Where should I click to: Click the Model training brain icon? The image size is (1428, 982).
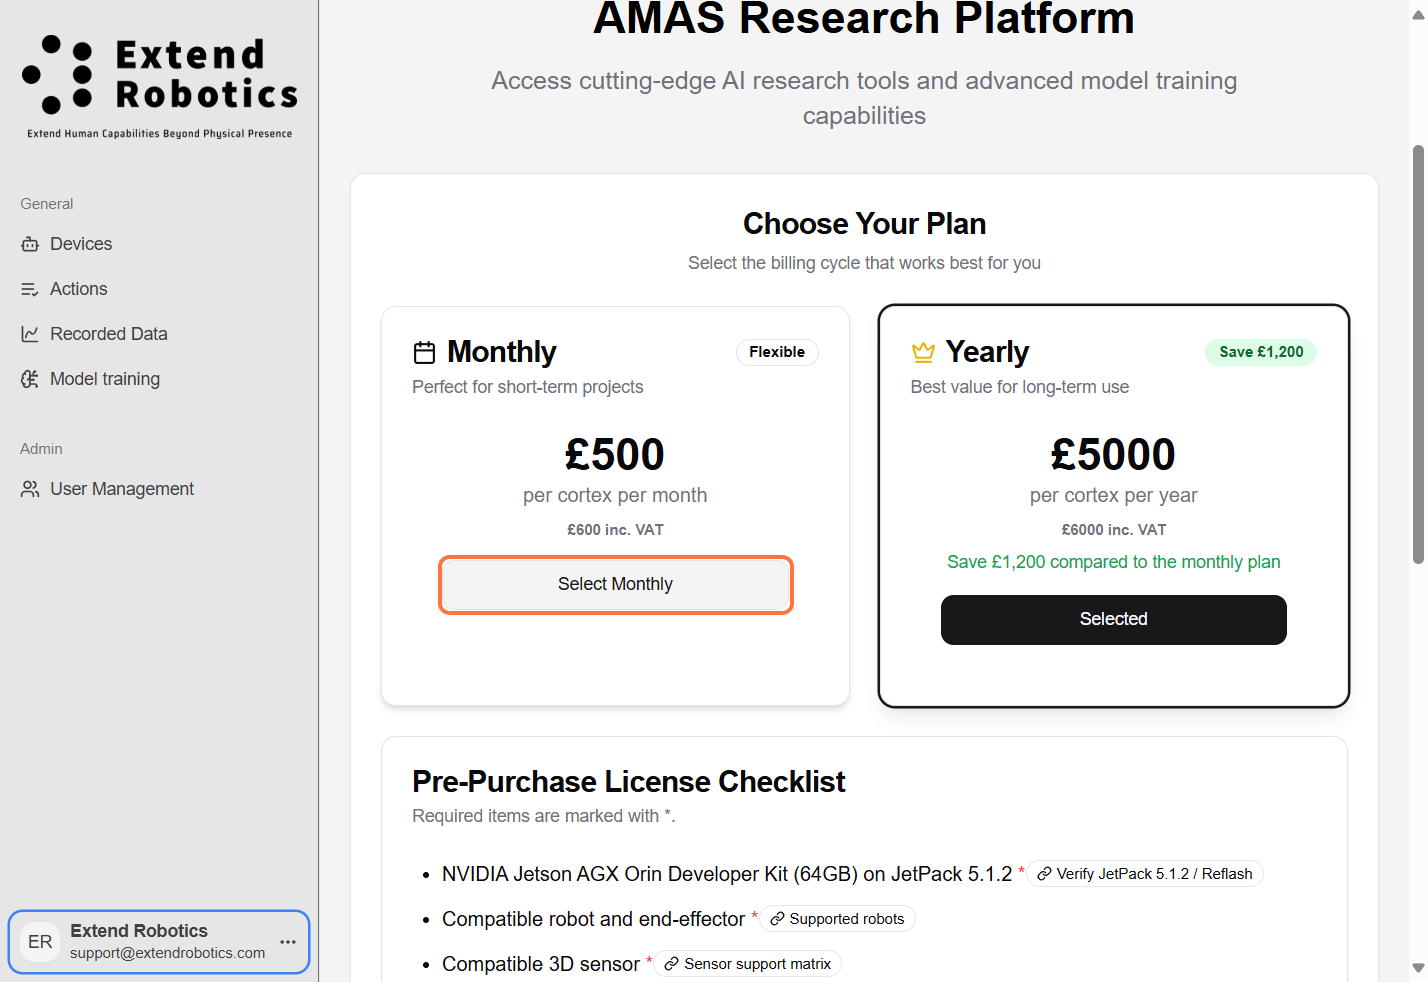point(30,379)
